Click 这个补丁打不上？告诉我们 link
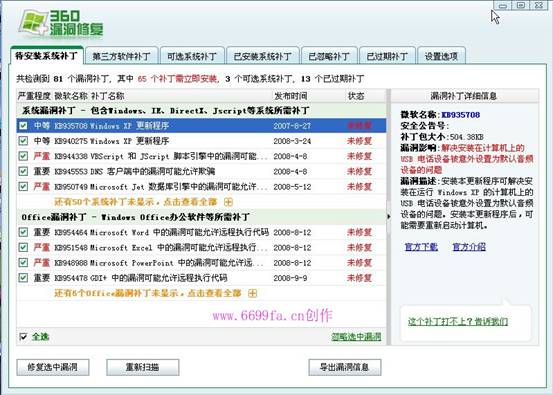This screenshot has height=395, width=553. pyautogui.click(x=458, y=321)
